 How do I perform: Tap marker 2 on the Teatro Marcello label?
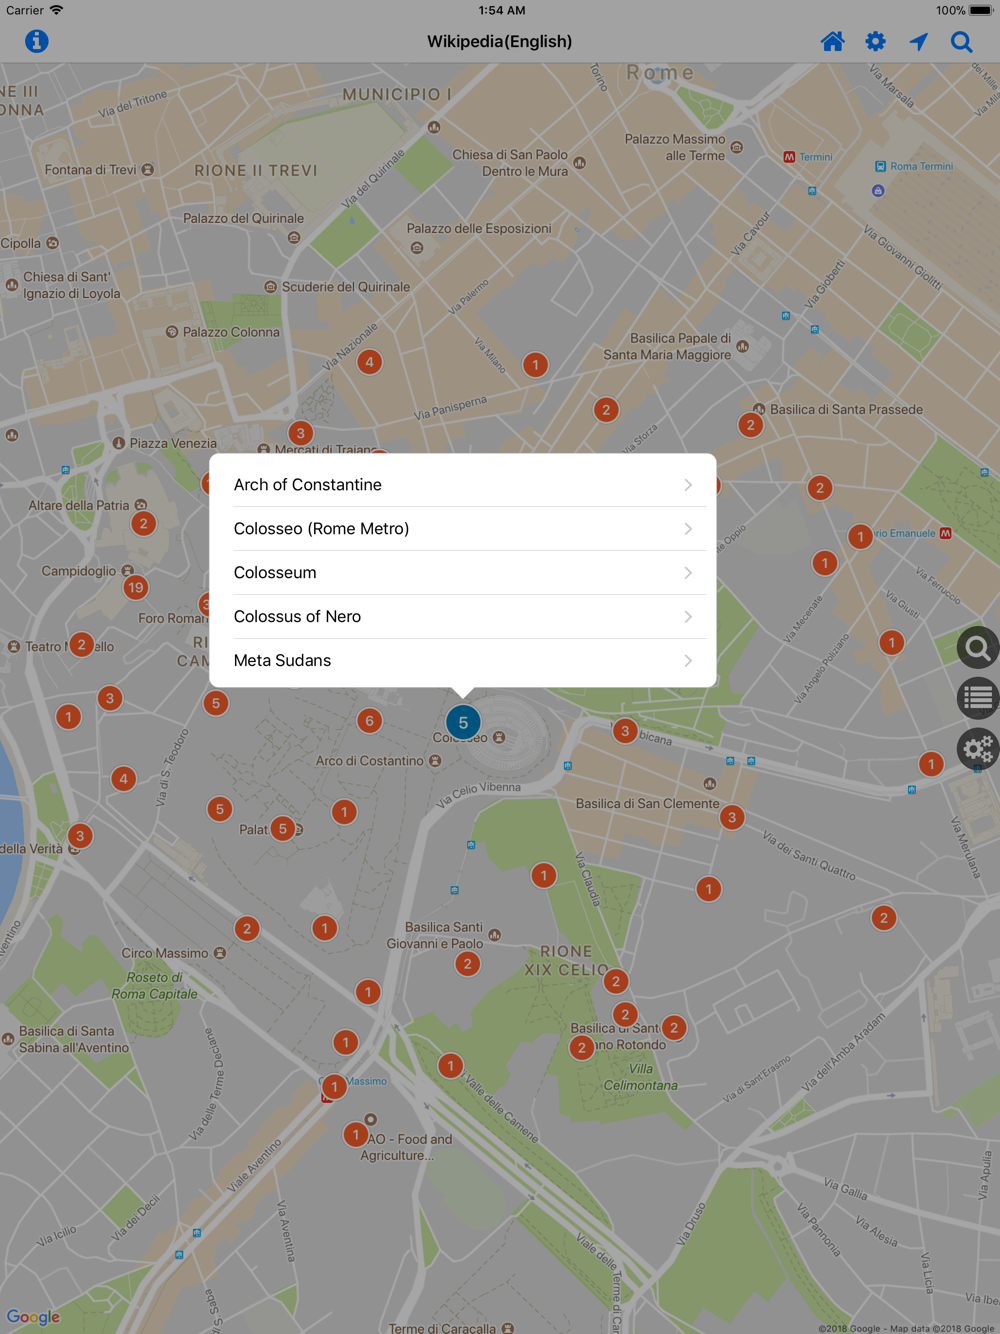point(81,645)
